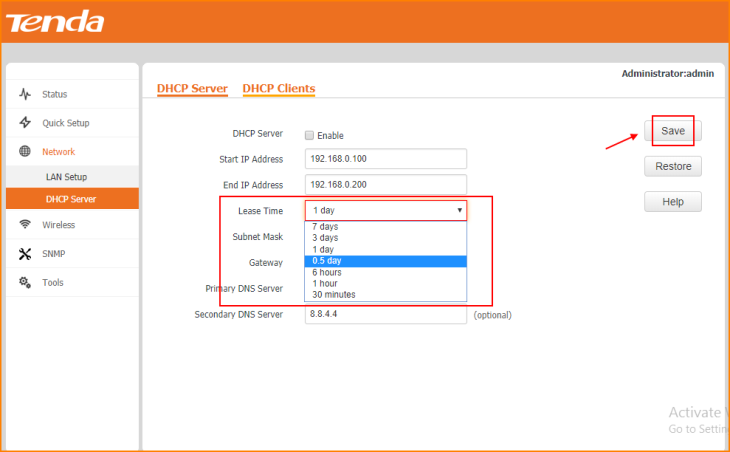This screenshot has height=452, width=730.
Task: Open the Lease Time dropdown
Action: coord(386,211)
